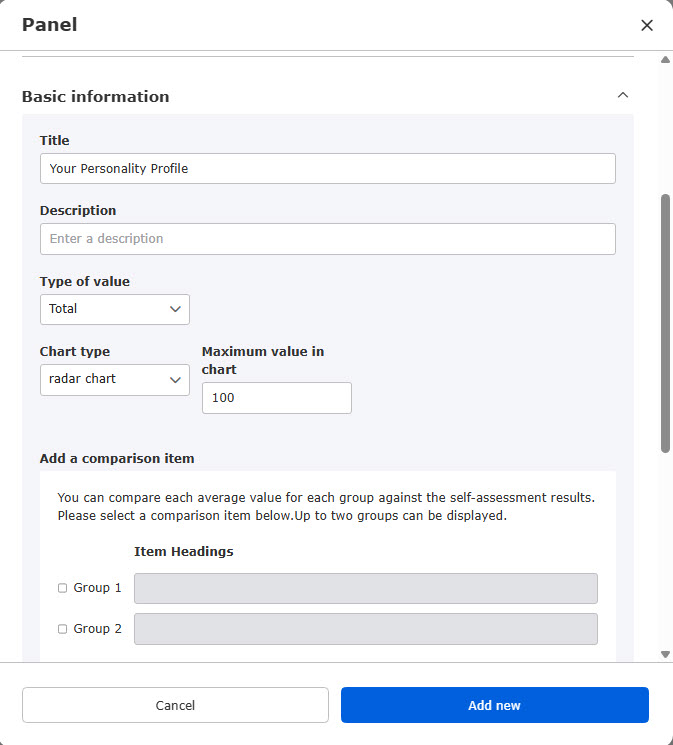Click the scrollbar down arrow
This screenshot has width=673, height=745.
pyautogui.click(x=666, y=654)
